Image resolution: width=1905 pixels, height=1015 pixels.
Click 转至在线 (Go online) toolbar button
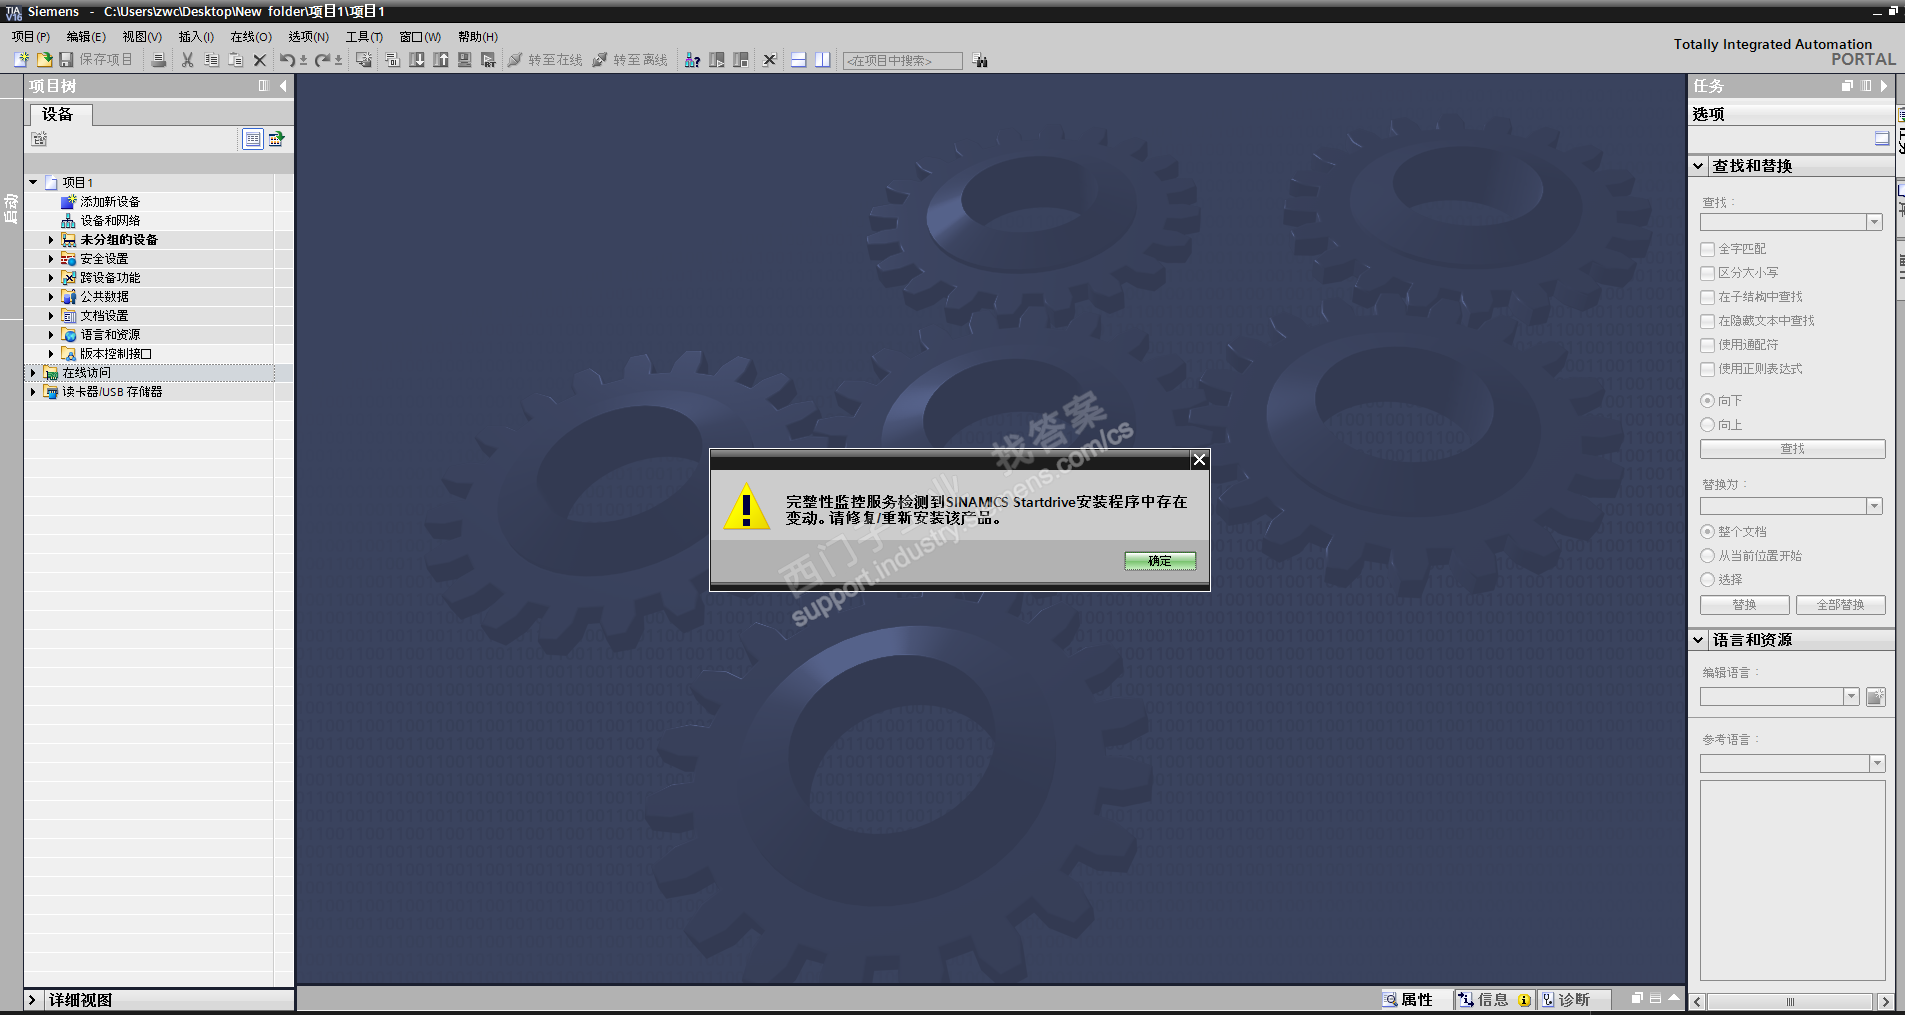point(545,60)
